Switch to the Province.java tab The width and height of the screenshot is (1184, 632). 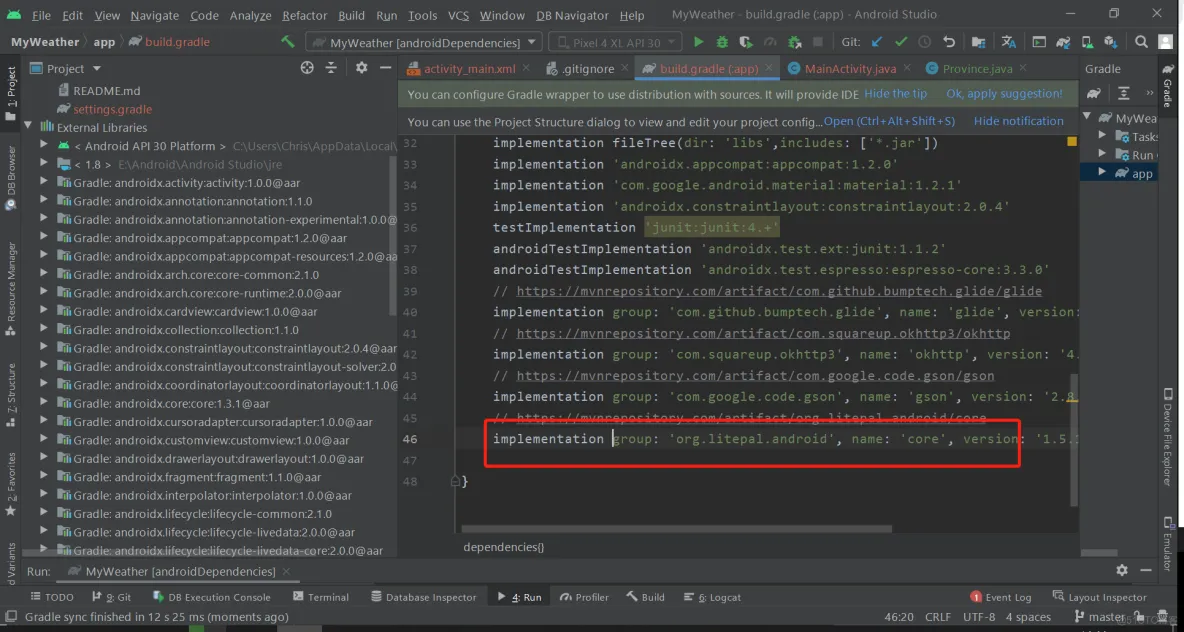[x=977, y=69]
